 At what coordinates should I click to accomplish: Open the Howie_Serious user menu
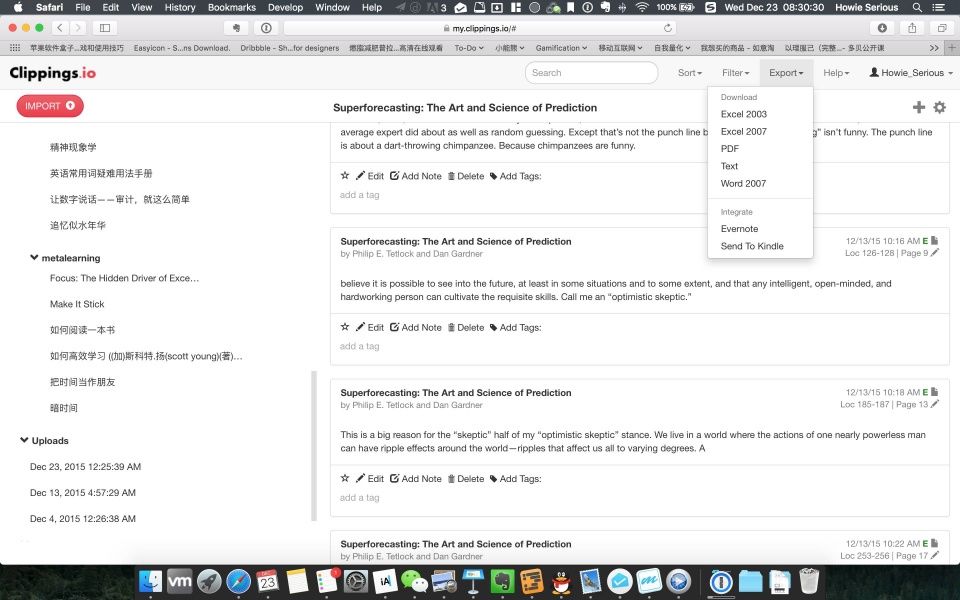click(x=911, y=73)
